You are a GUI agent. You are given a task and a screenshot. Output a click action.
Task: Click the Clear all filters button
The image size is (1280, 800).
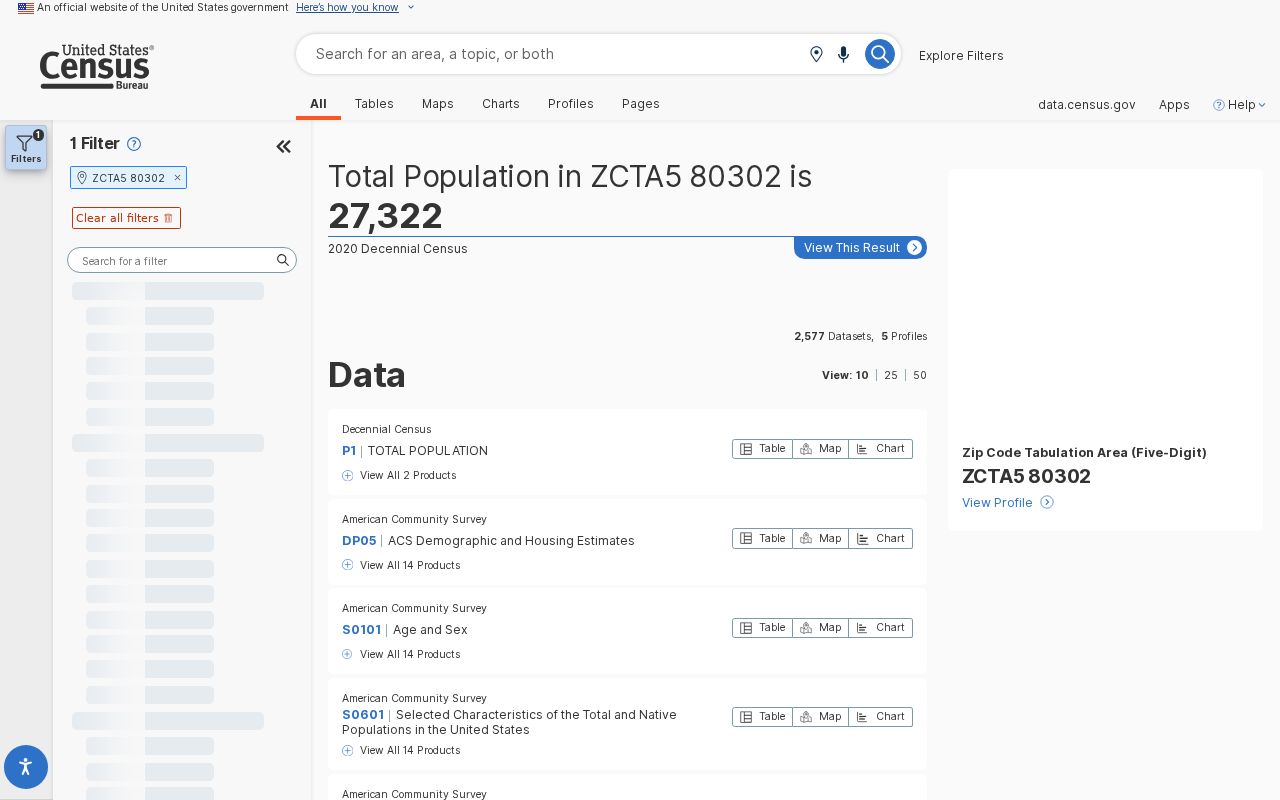(126, 218)
